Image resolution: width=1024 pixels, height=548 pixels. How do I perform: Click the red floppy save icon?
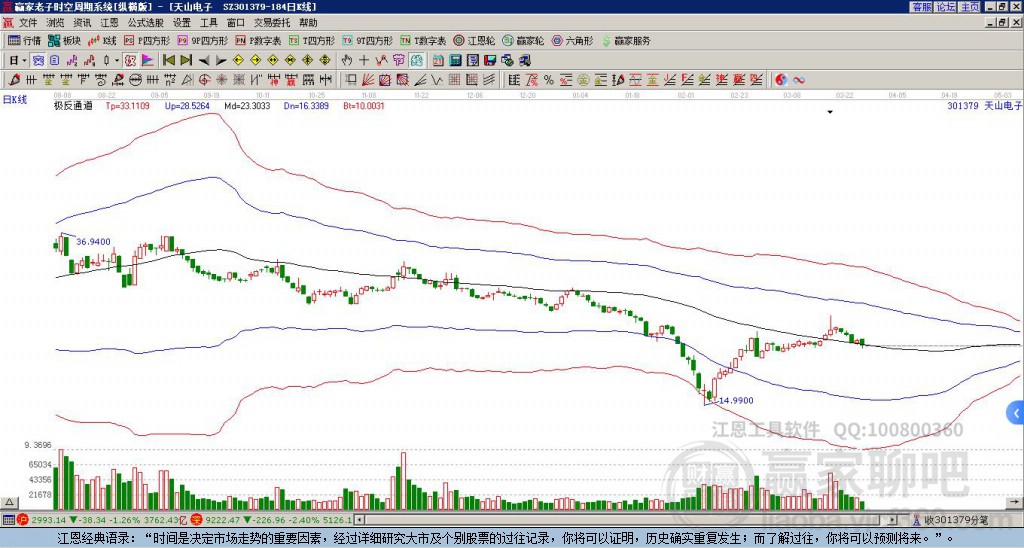point(490,61)
